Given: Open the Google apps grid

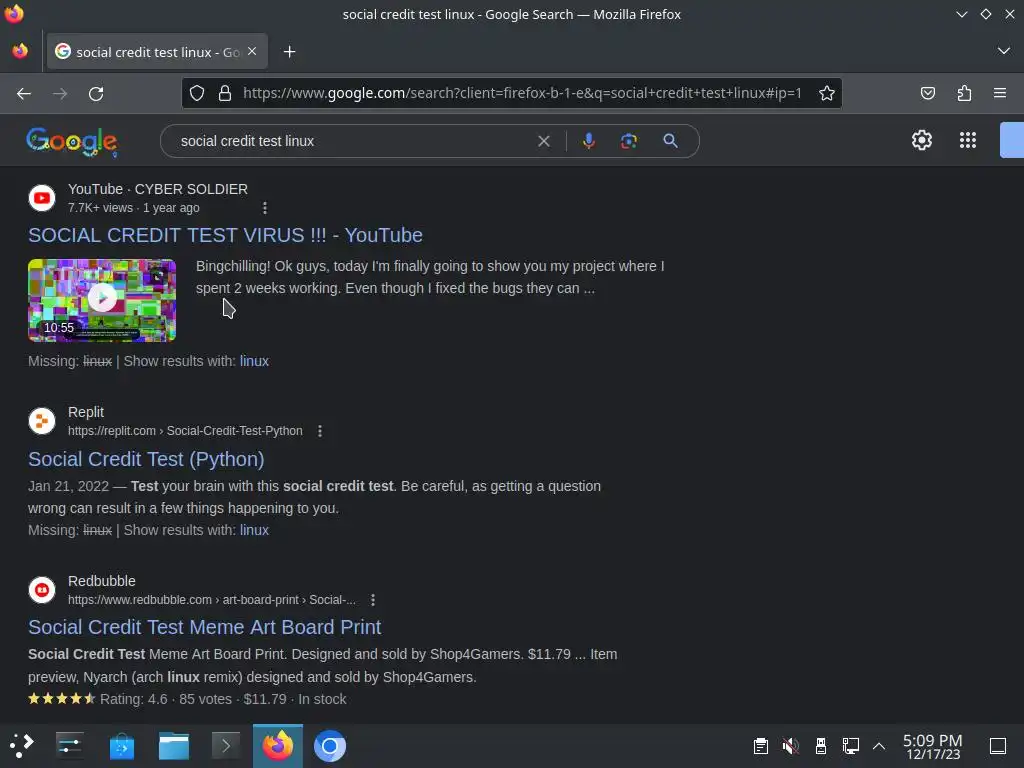Looking at the screenshot, I should pyautogui.click(x=968, y=140).
